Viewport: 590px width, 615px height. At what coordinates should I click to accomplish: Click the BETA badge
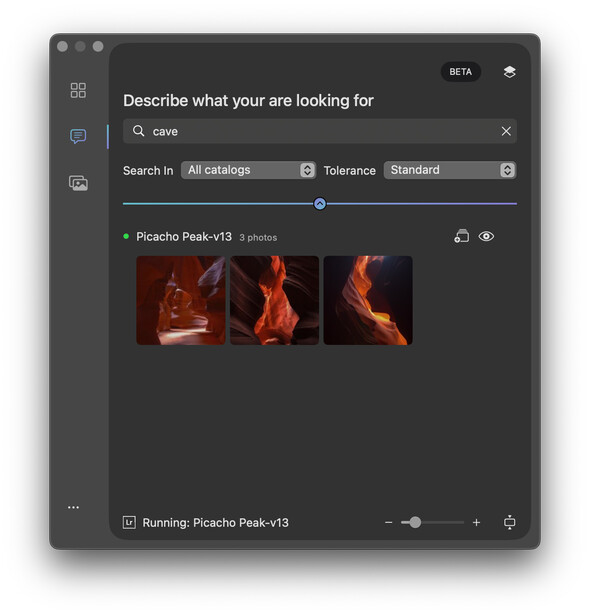click(x=461, y=72)
